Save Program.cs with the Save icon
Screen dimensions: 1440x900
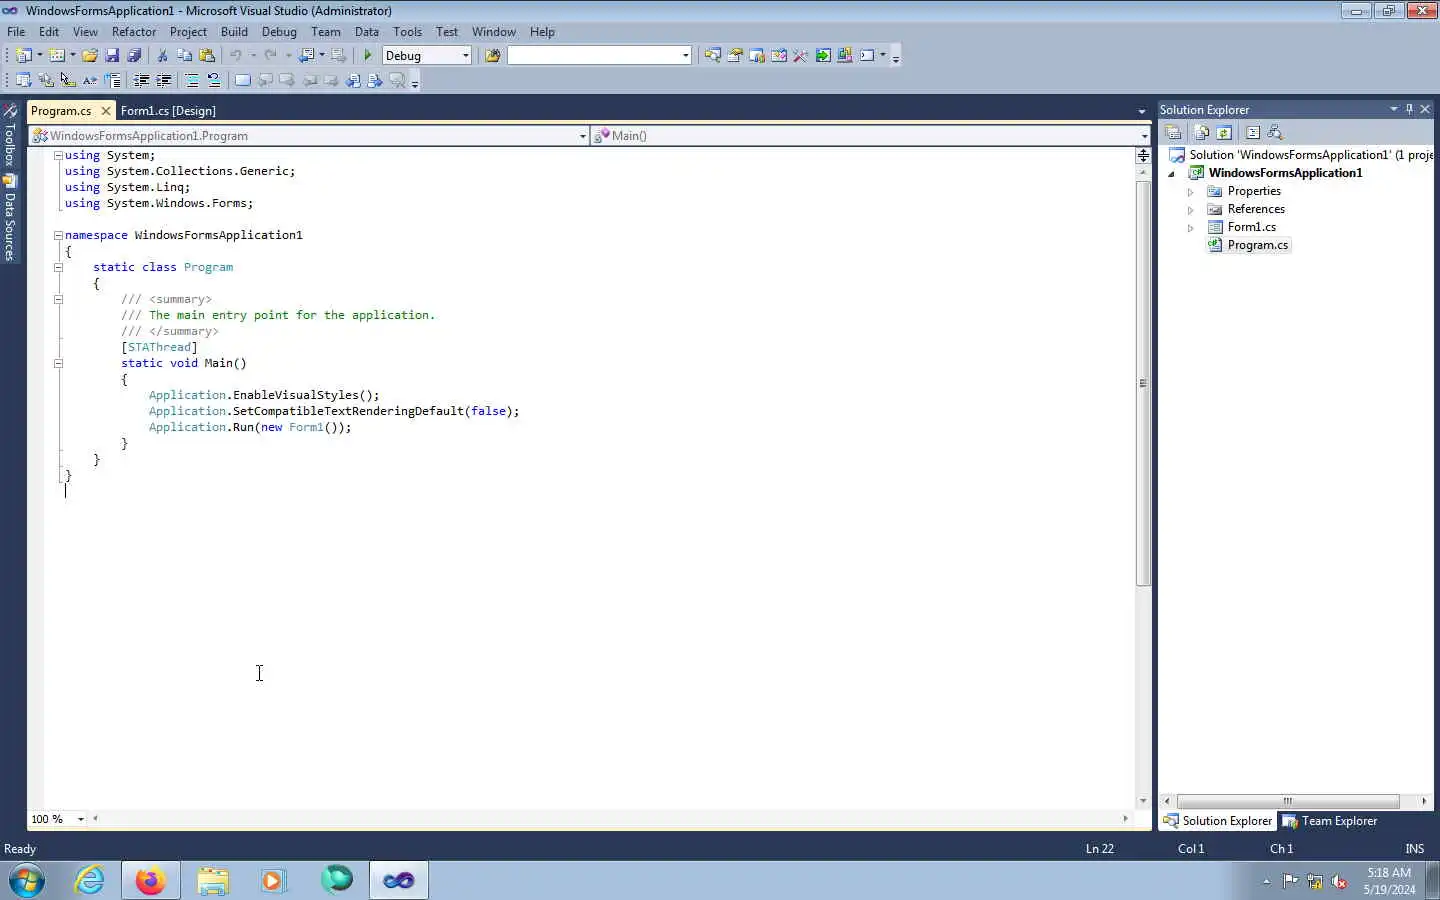[112, 56]
